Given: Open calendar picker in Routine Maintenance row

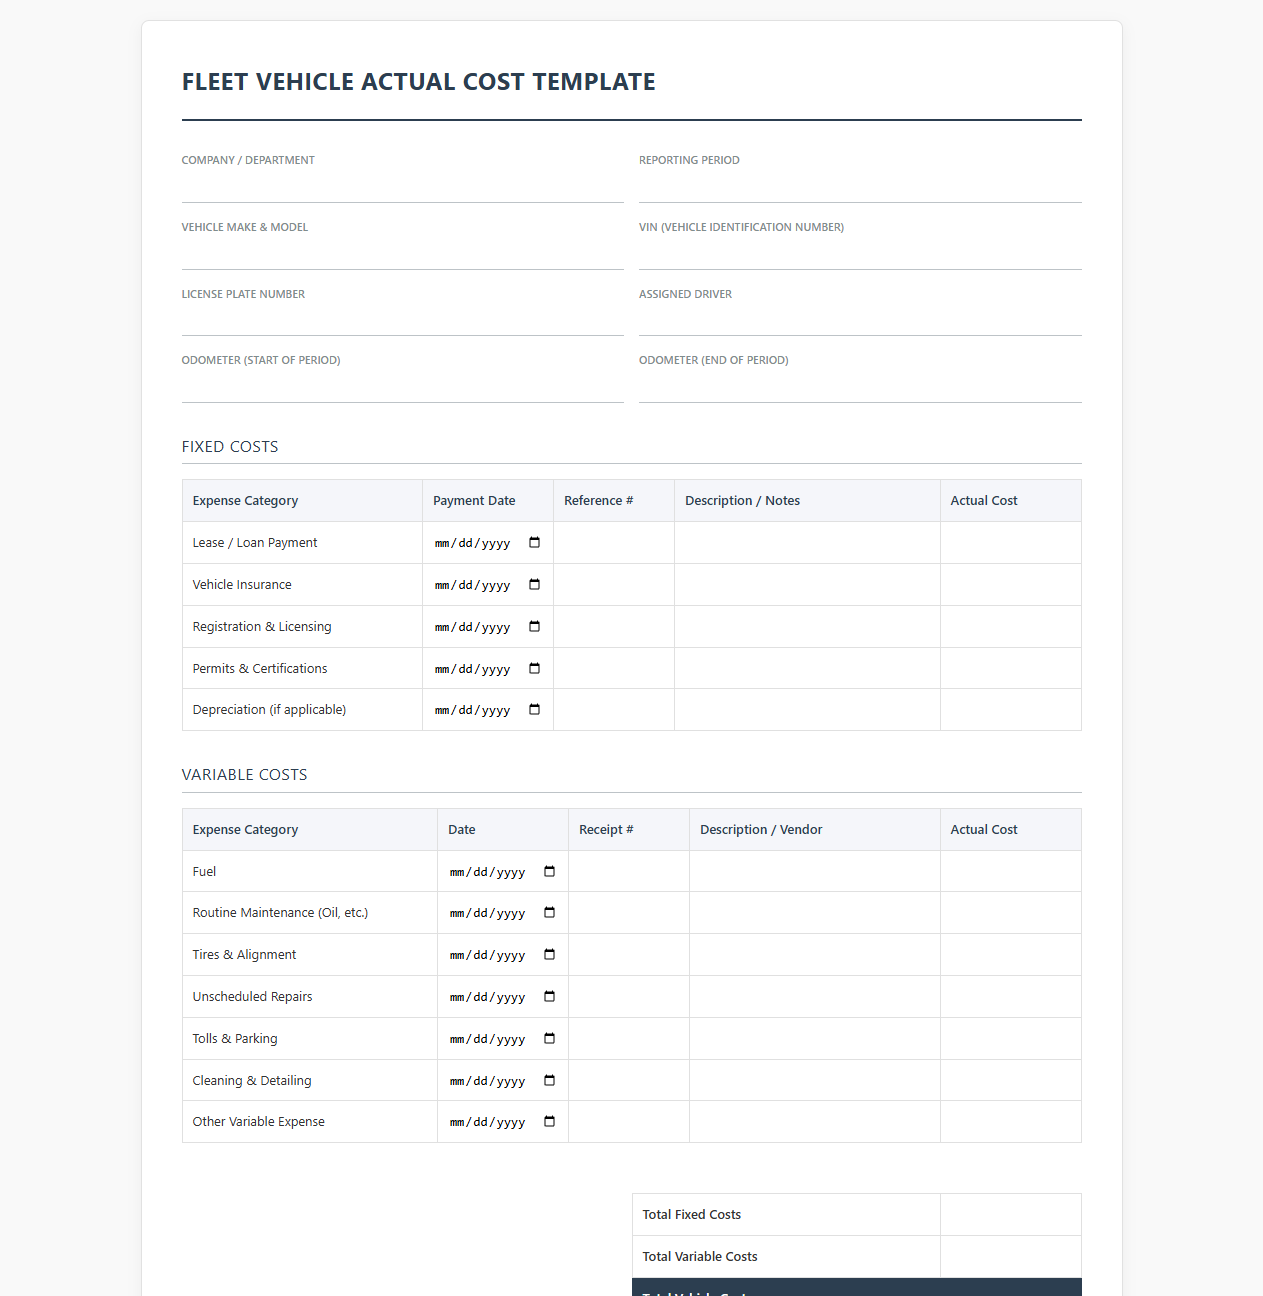Looking at the screenshot, I should [x=549, y=913].
